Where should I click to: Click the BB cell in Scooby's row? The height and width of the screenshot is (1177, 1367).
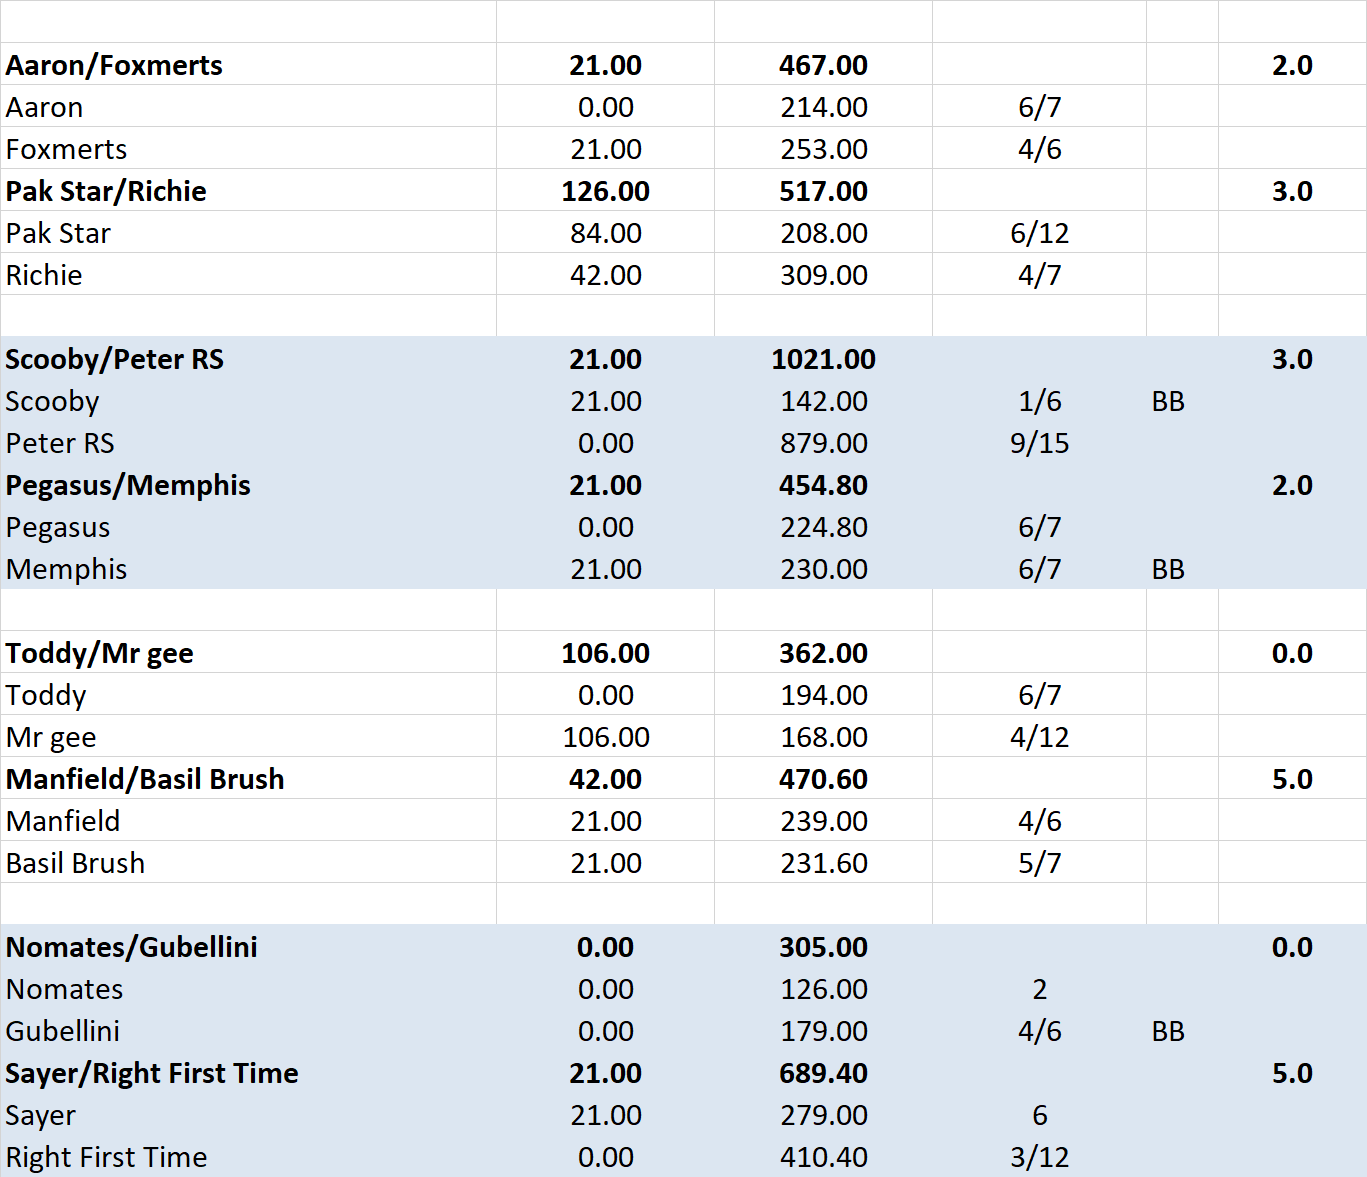click(1168, 401)
